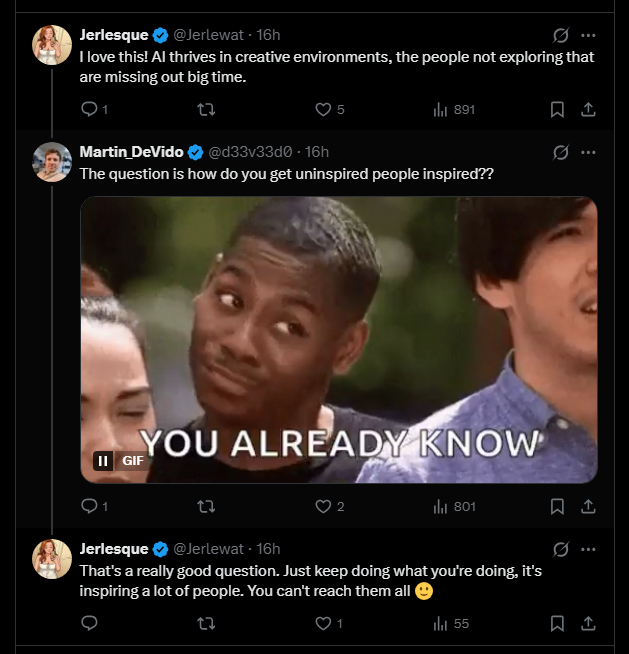The height and width of the screenshot is (654, 629).
Task: Bookmark Jerlesque's first tweet
Action: coord(558,110)
